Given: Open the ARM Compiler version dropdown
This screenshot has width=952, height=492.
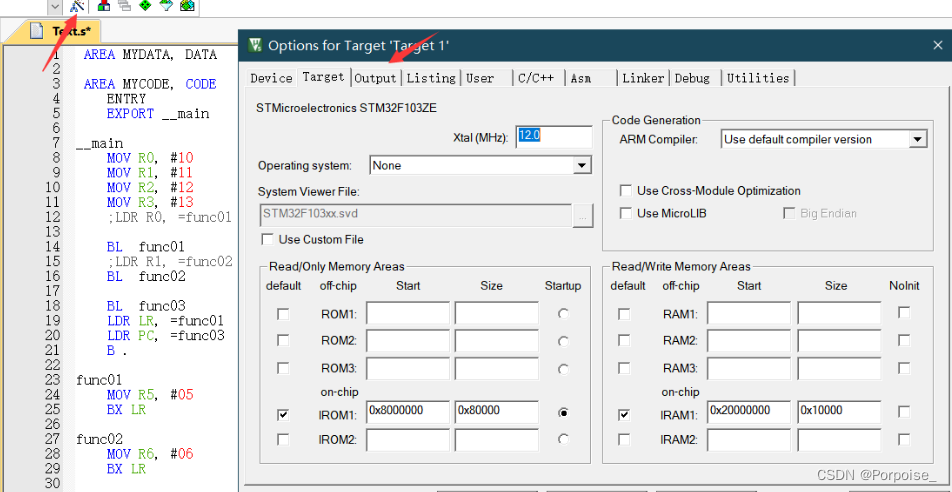Looking at the screenshot, I should pyautogui.click(x=917, y=139).
